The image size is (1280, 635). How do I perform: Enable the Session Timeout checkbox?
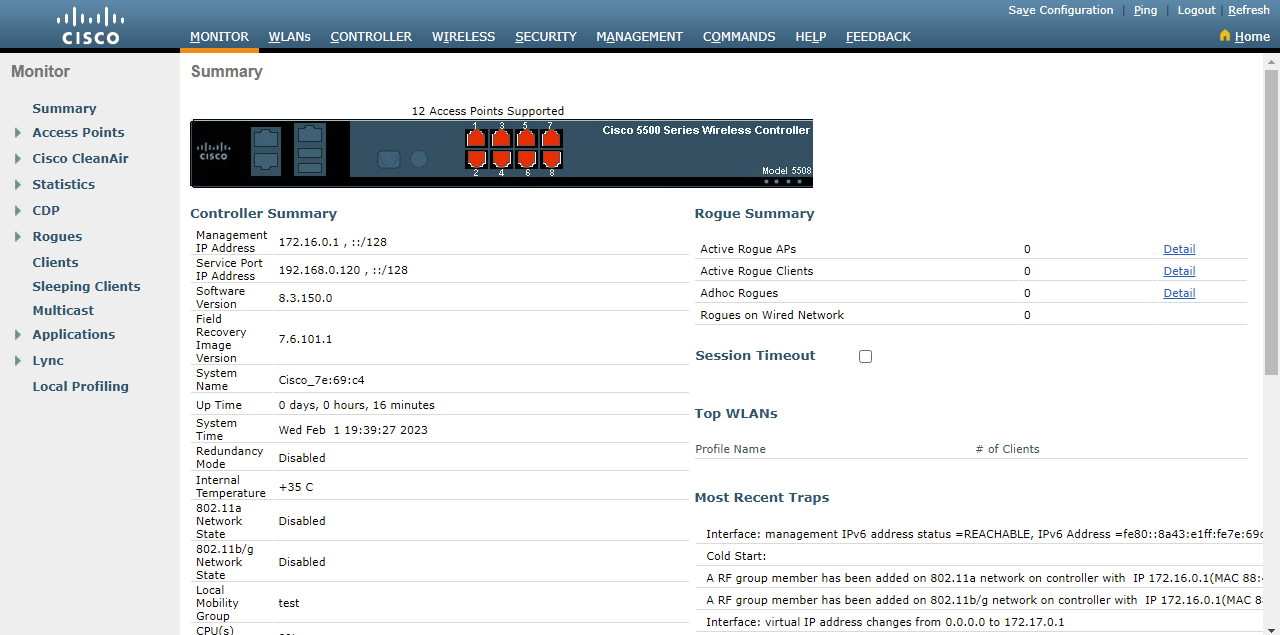[865, 356]
